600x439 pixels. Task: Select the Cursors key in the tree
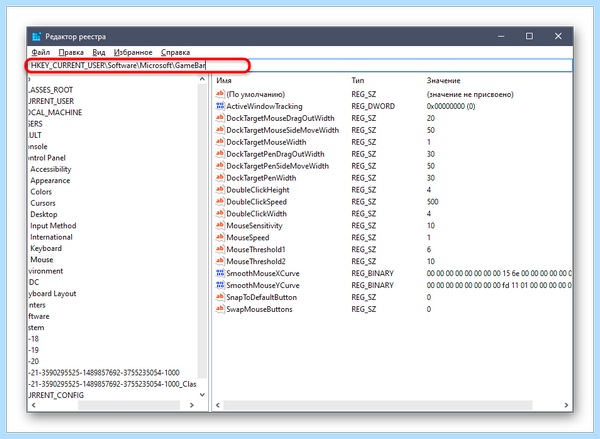point(43,203)
